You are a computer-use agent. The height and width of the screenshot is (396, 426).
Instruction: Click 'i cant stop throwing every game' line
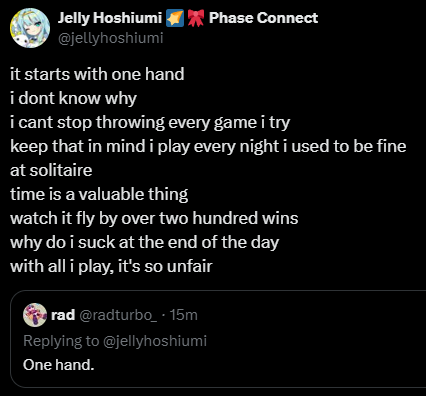(x=150, y=122)
